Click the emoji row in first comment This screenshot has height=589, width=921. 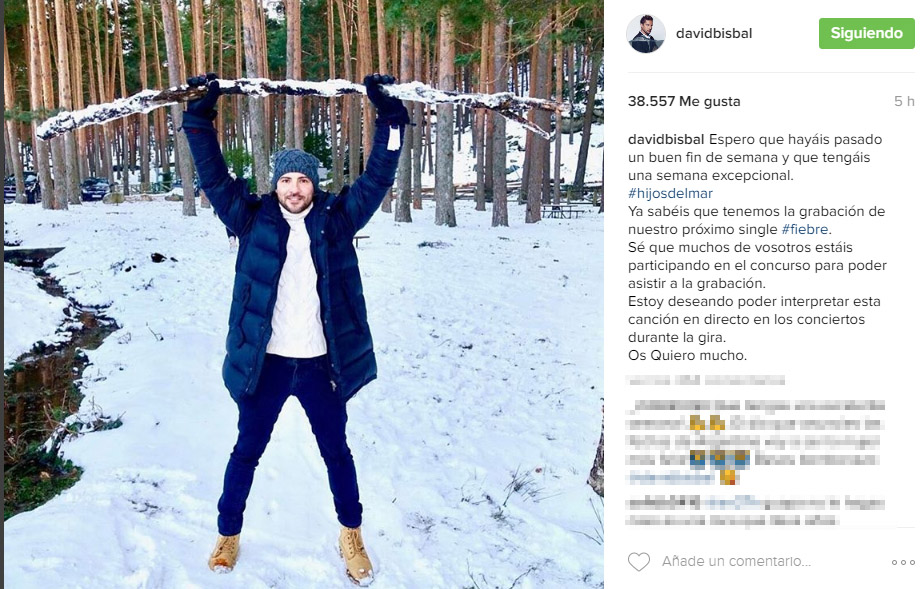coord(720,459)
